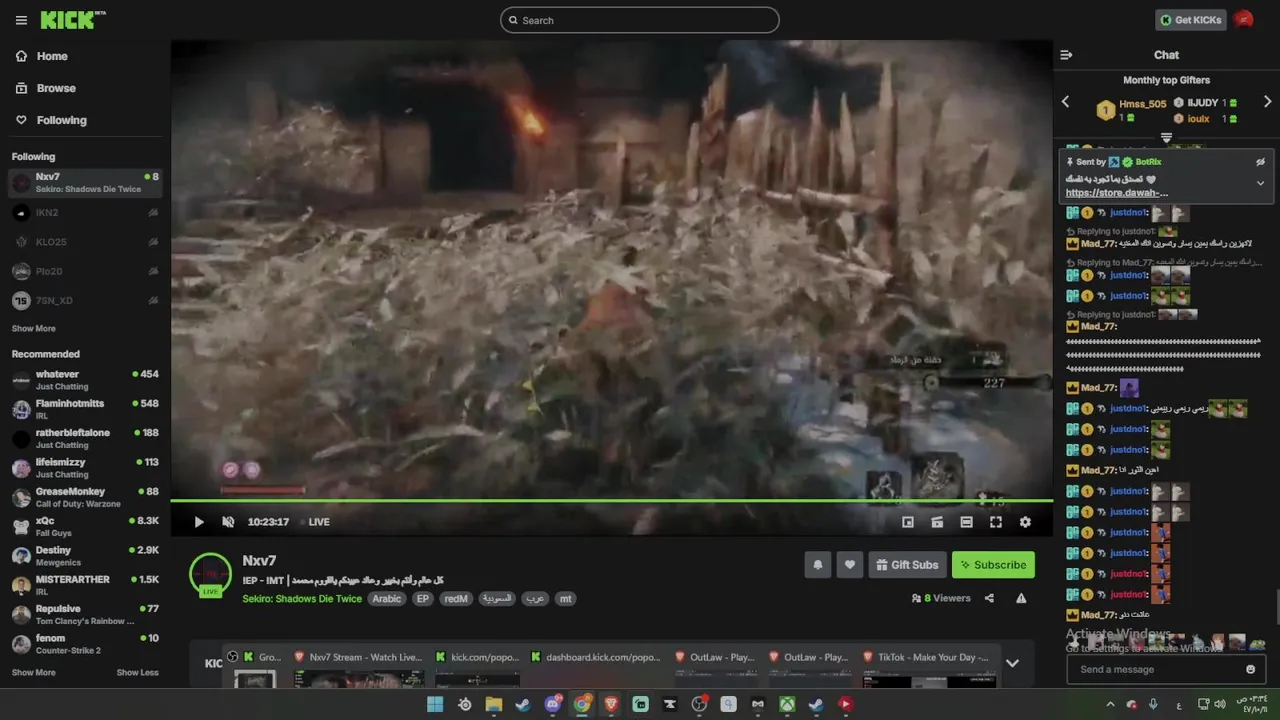Toggle theater mode icon
Viewport: 1280px width, 720px height.
click(966, 522)
